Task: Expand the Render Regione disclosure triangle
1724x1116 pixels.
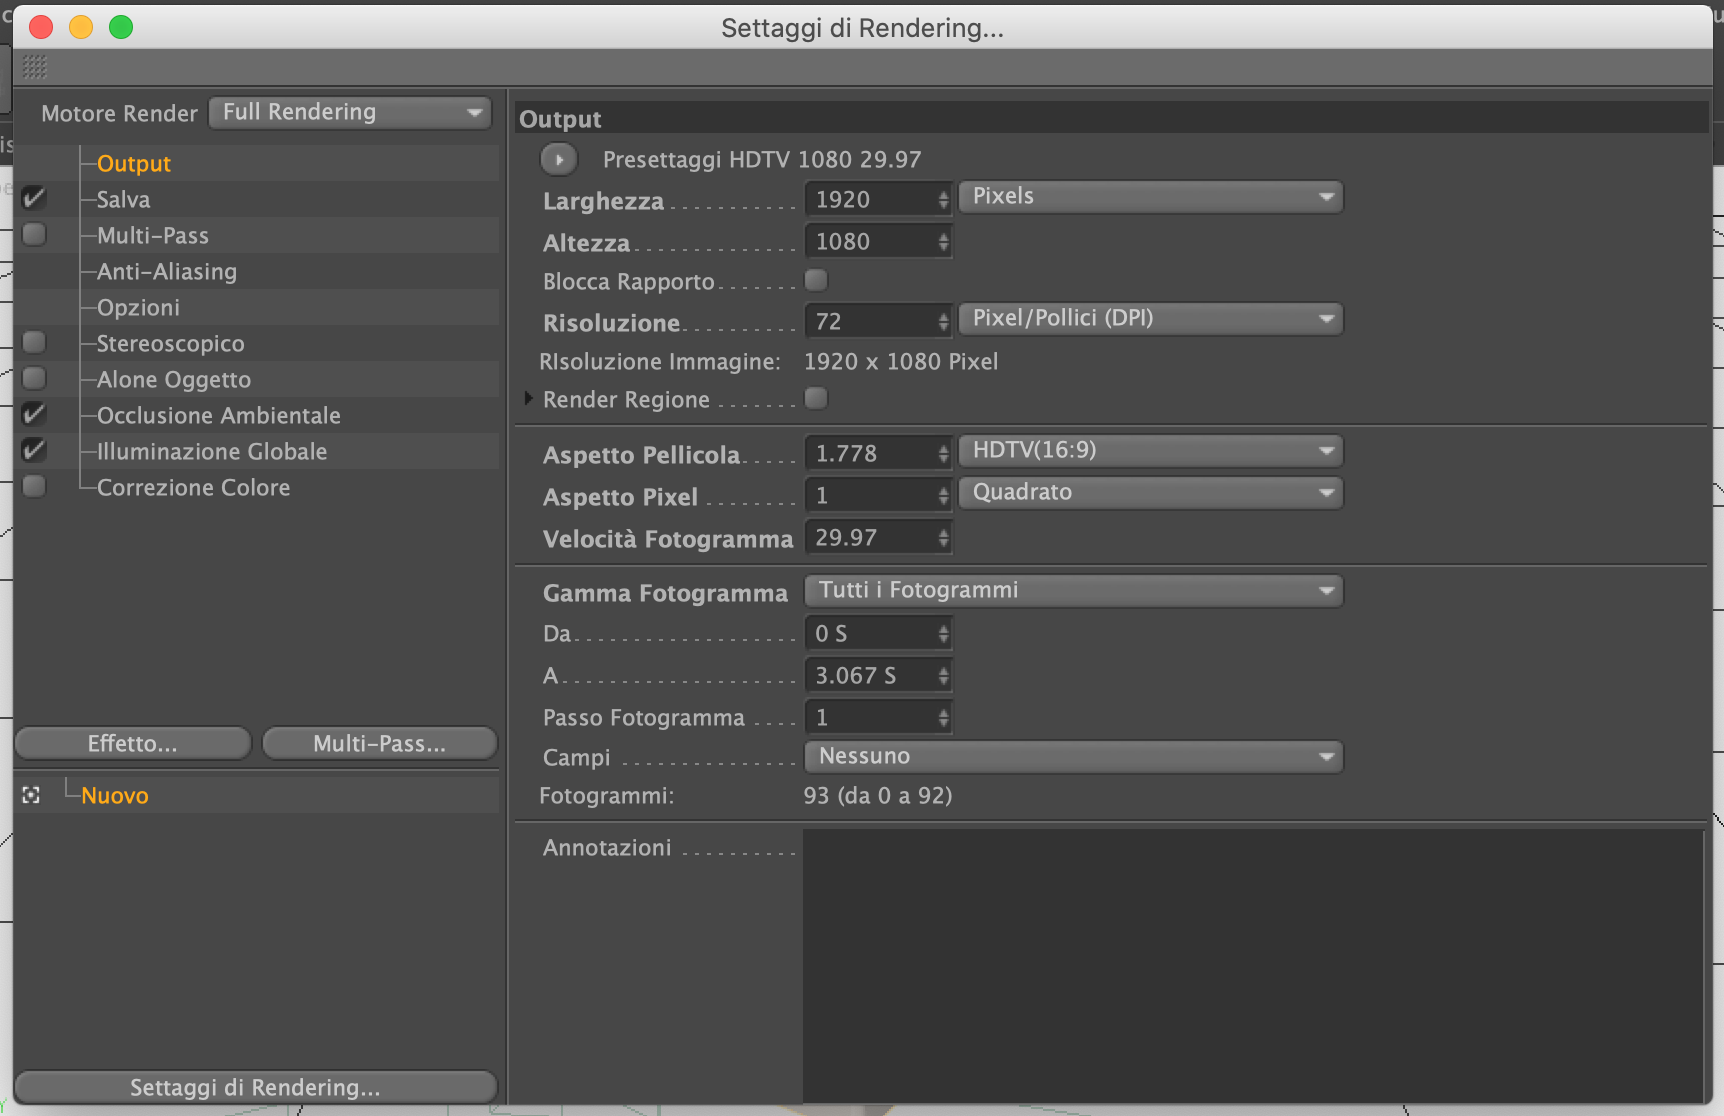Action: pos(528,398)
